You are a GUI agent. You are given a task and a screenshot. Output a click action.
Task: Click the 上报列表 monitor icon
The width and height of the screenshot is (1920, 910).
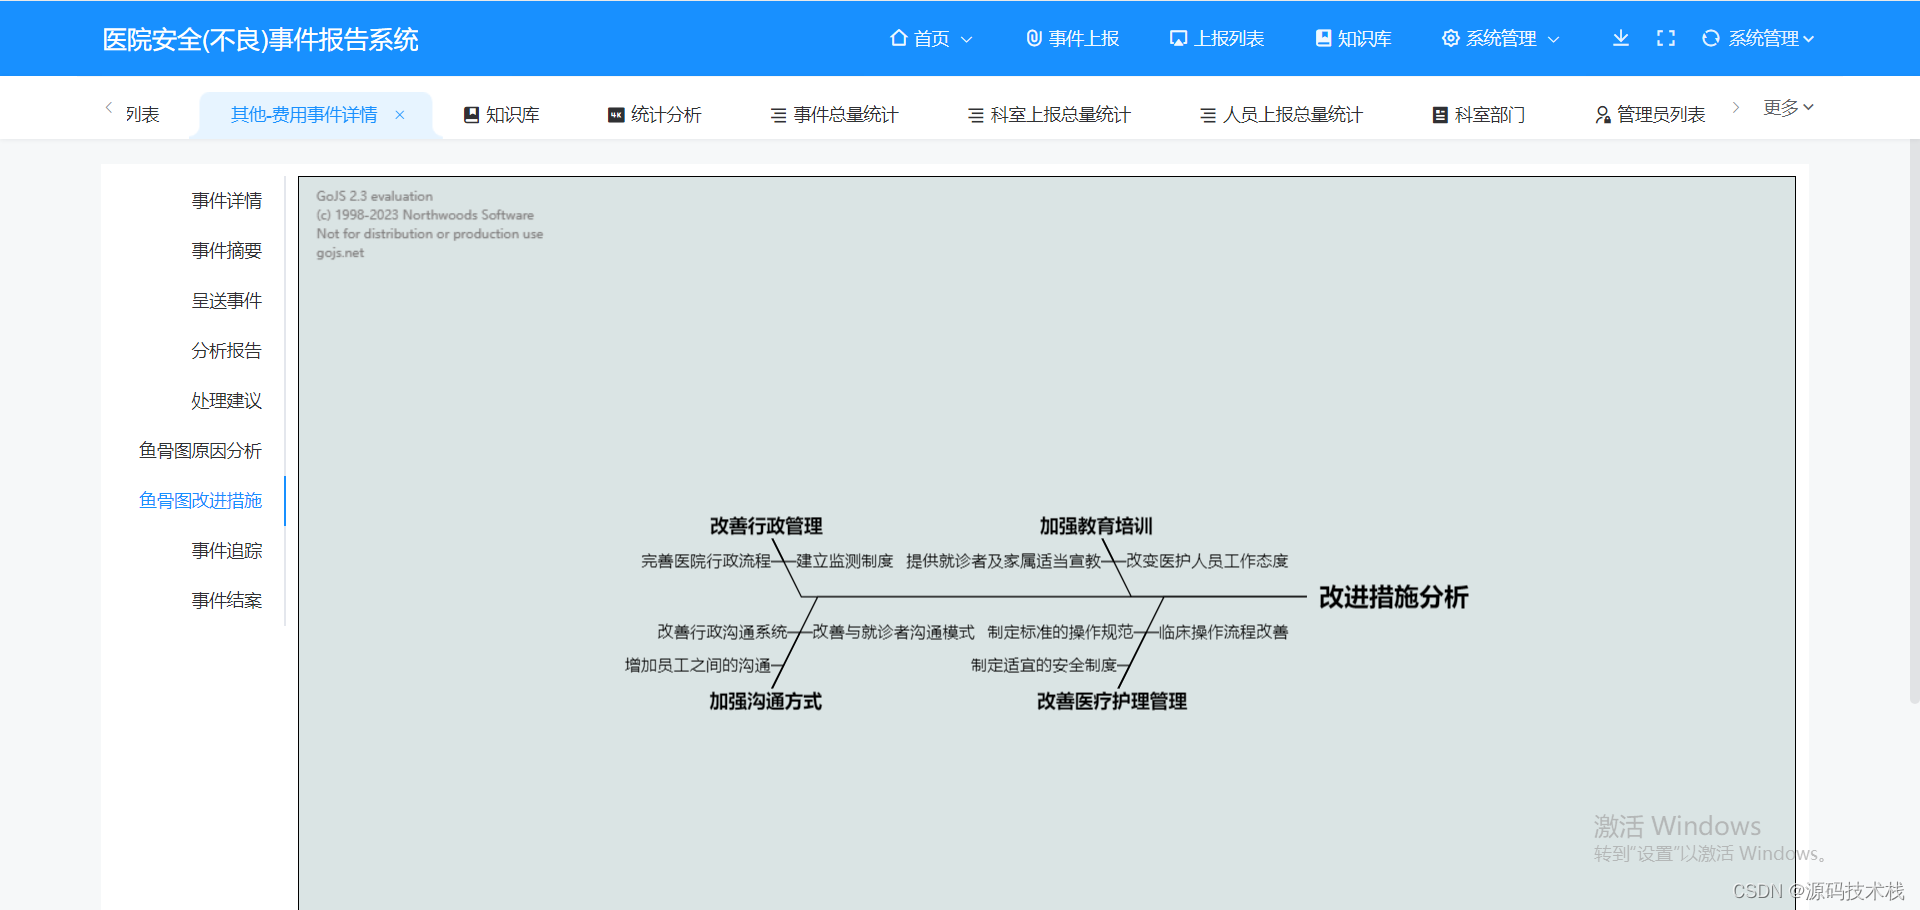pyautogui.click(x=1178, y=38)
